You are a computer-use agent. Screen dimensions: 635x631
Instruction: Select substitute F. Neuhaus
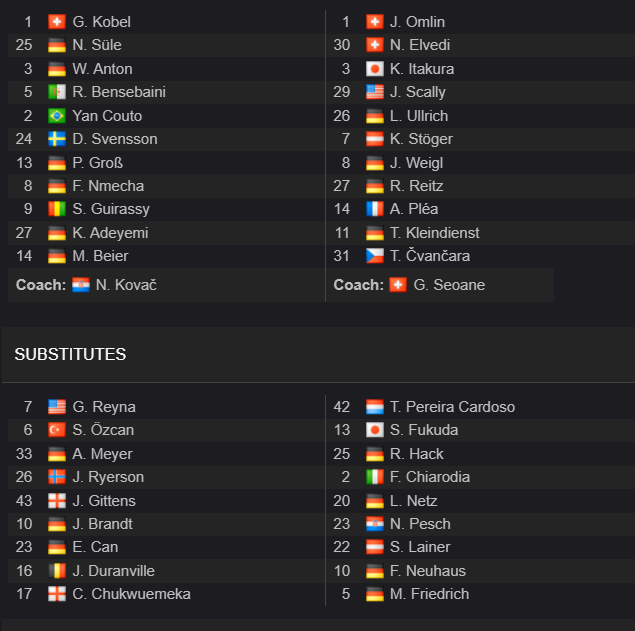[428, 571]
